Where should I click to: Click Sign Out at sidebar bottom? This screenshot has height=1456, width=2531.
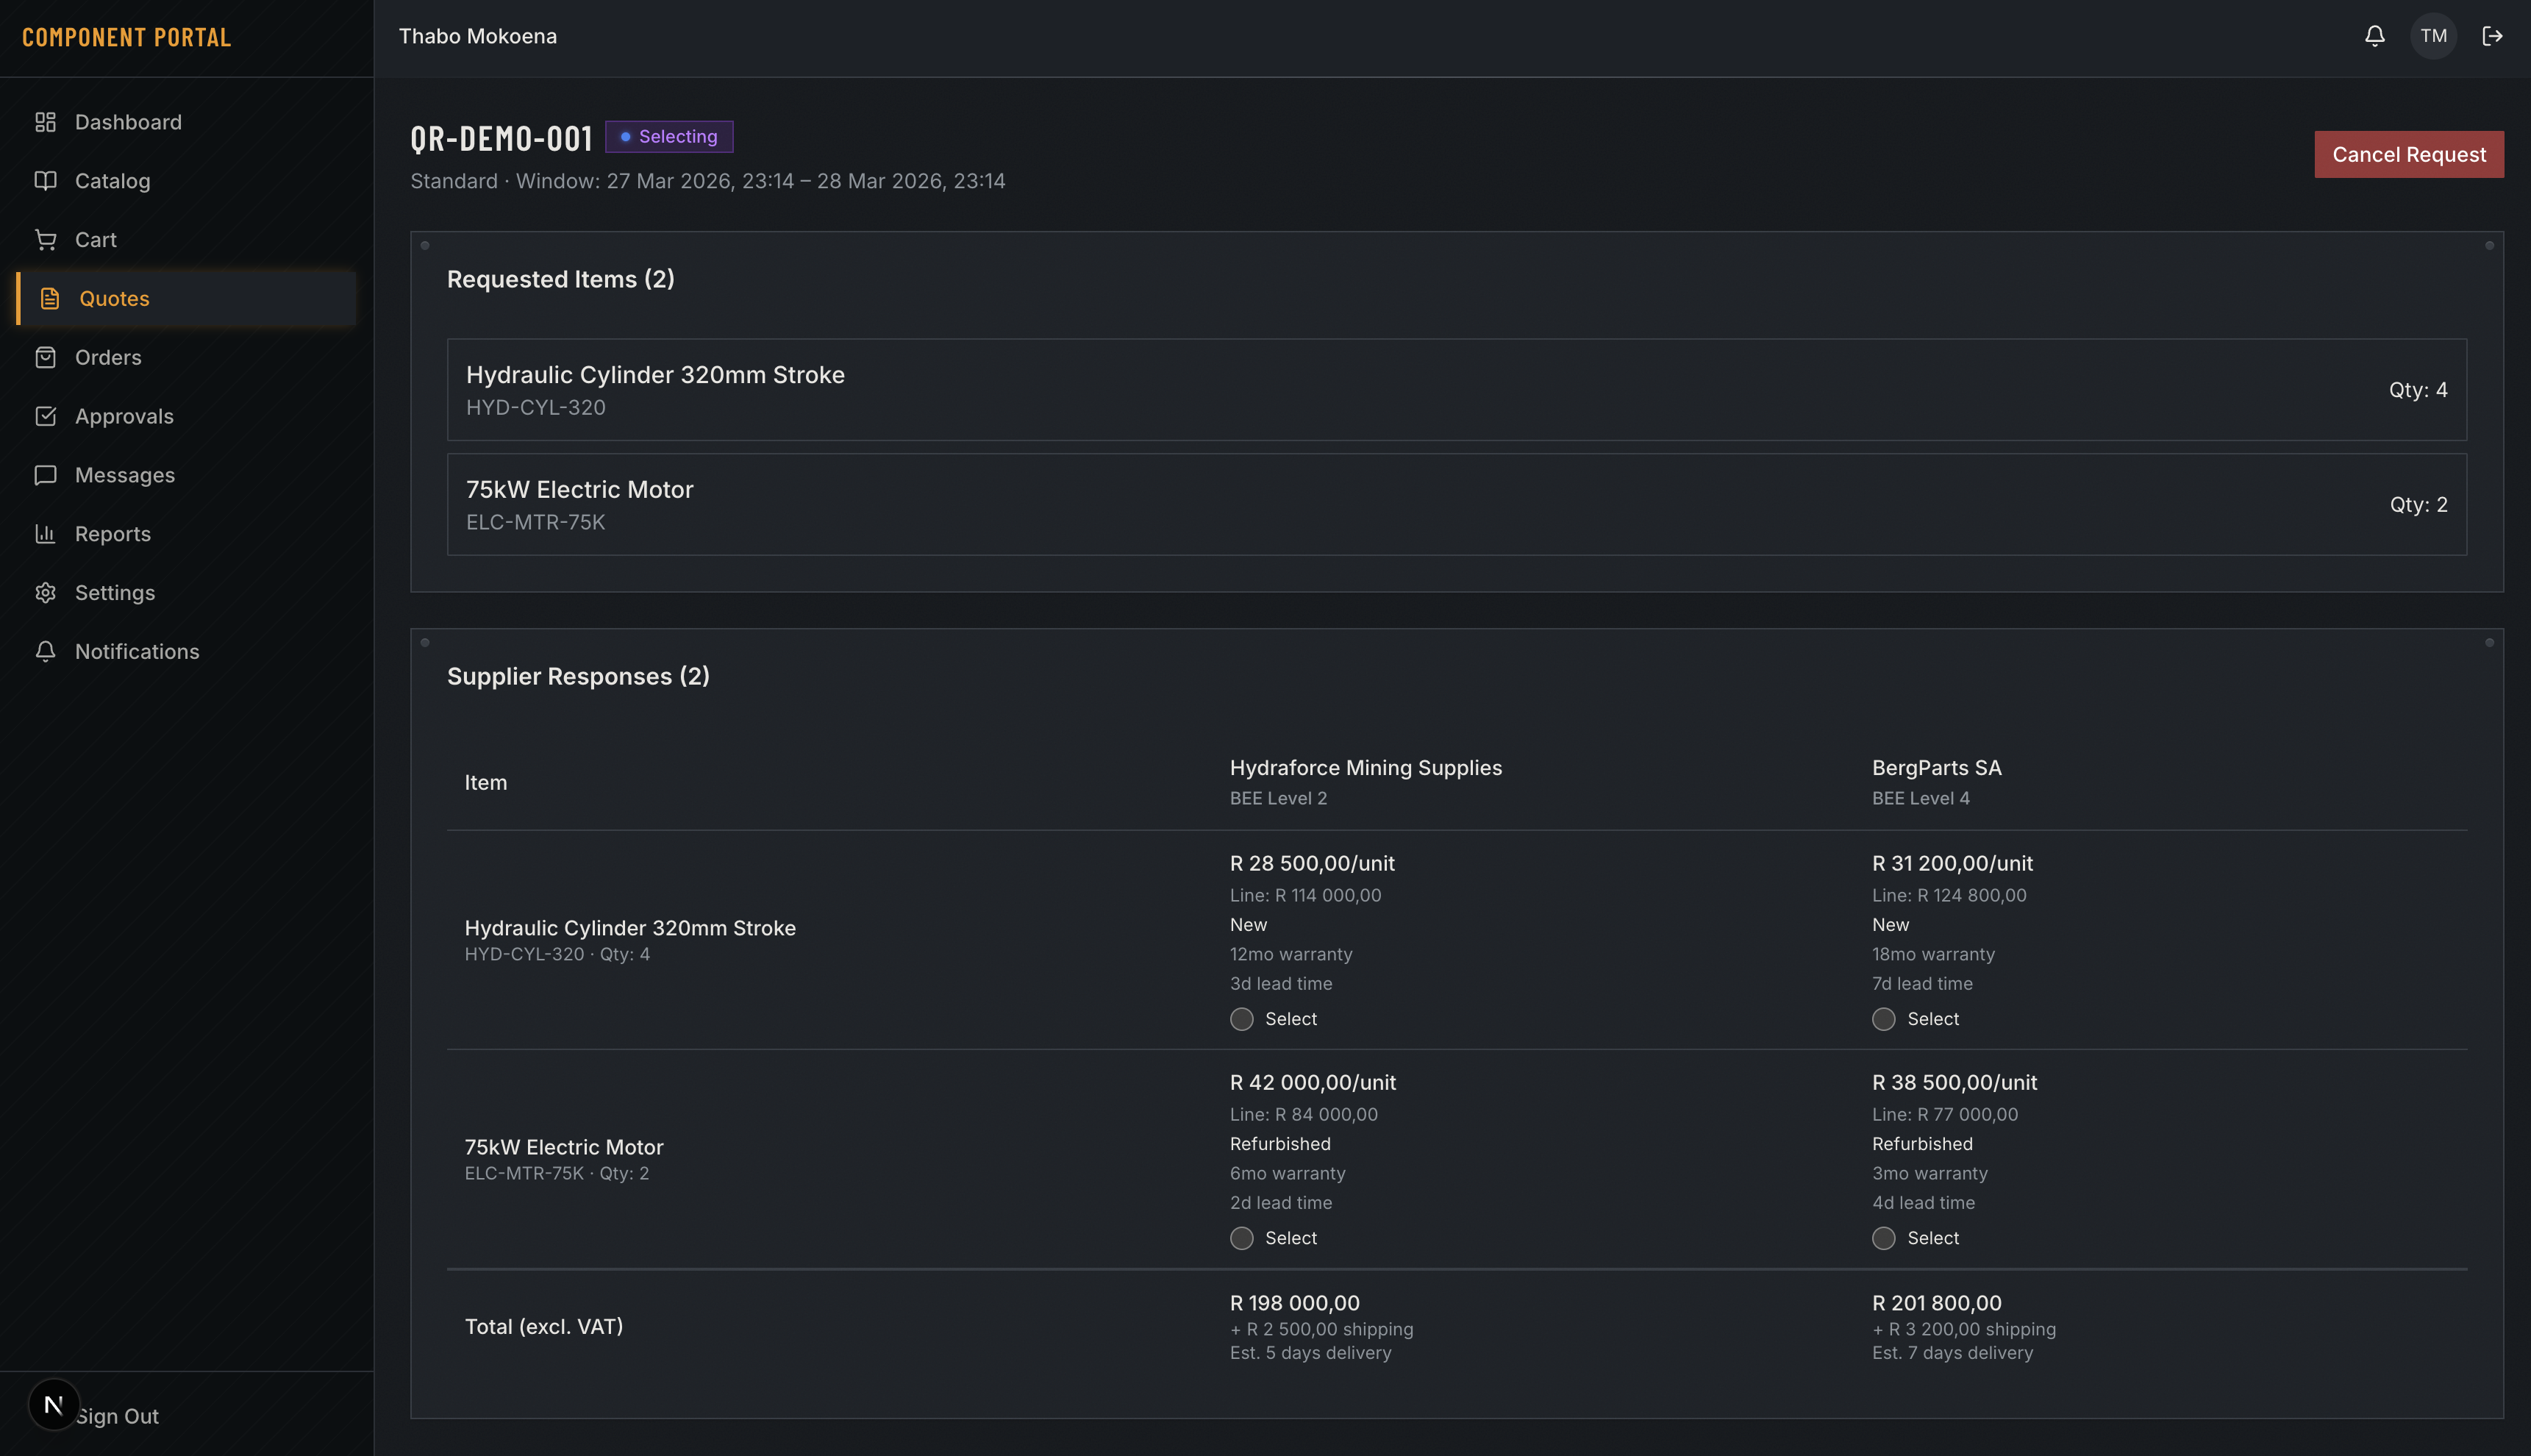(118, 1416)
